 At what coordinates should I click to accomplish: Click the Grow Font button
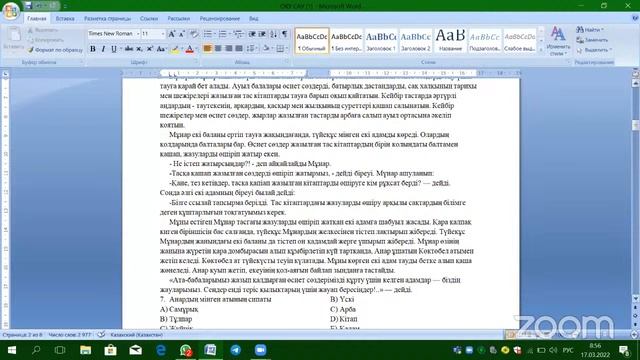(171, 34)
